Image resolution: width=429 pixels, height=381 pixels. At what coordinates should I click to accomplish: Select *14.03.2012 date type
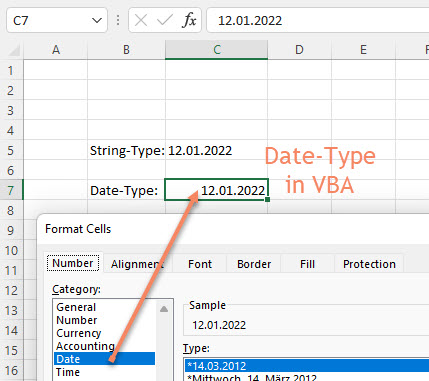(307, 366)
